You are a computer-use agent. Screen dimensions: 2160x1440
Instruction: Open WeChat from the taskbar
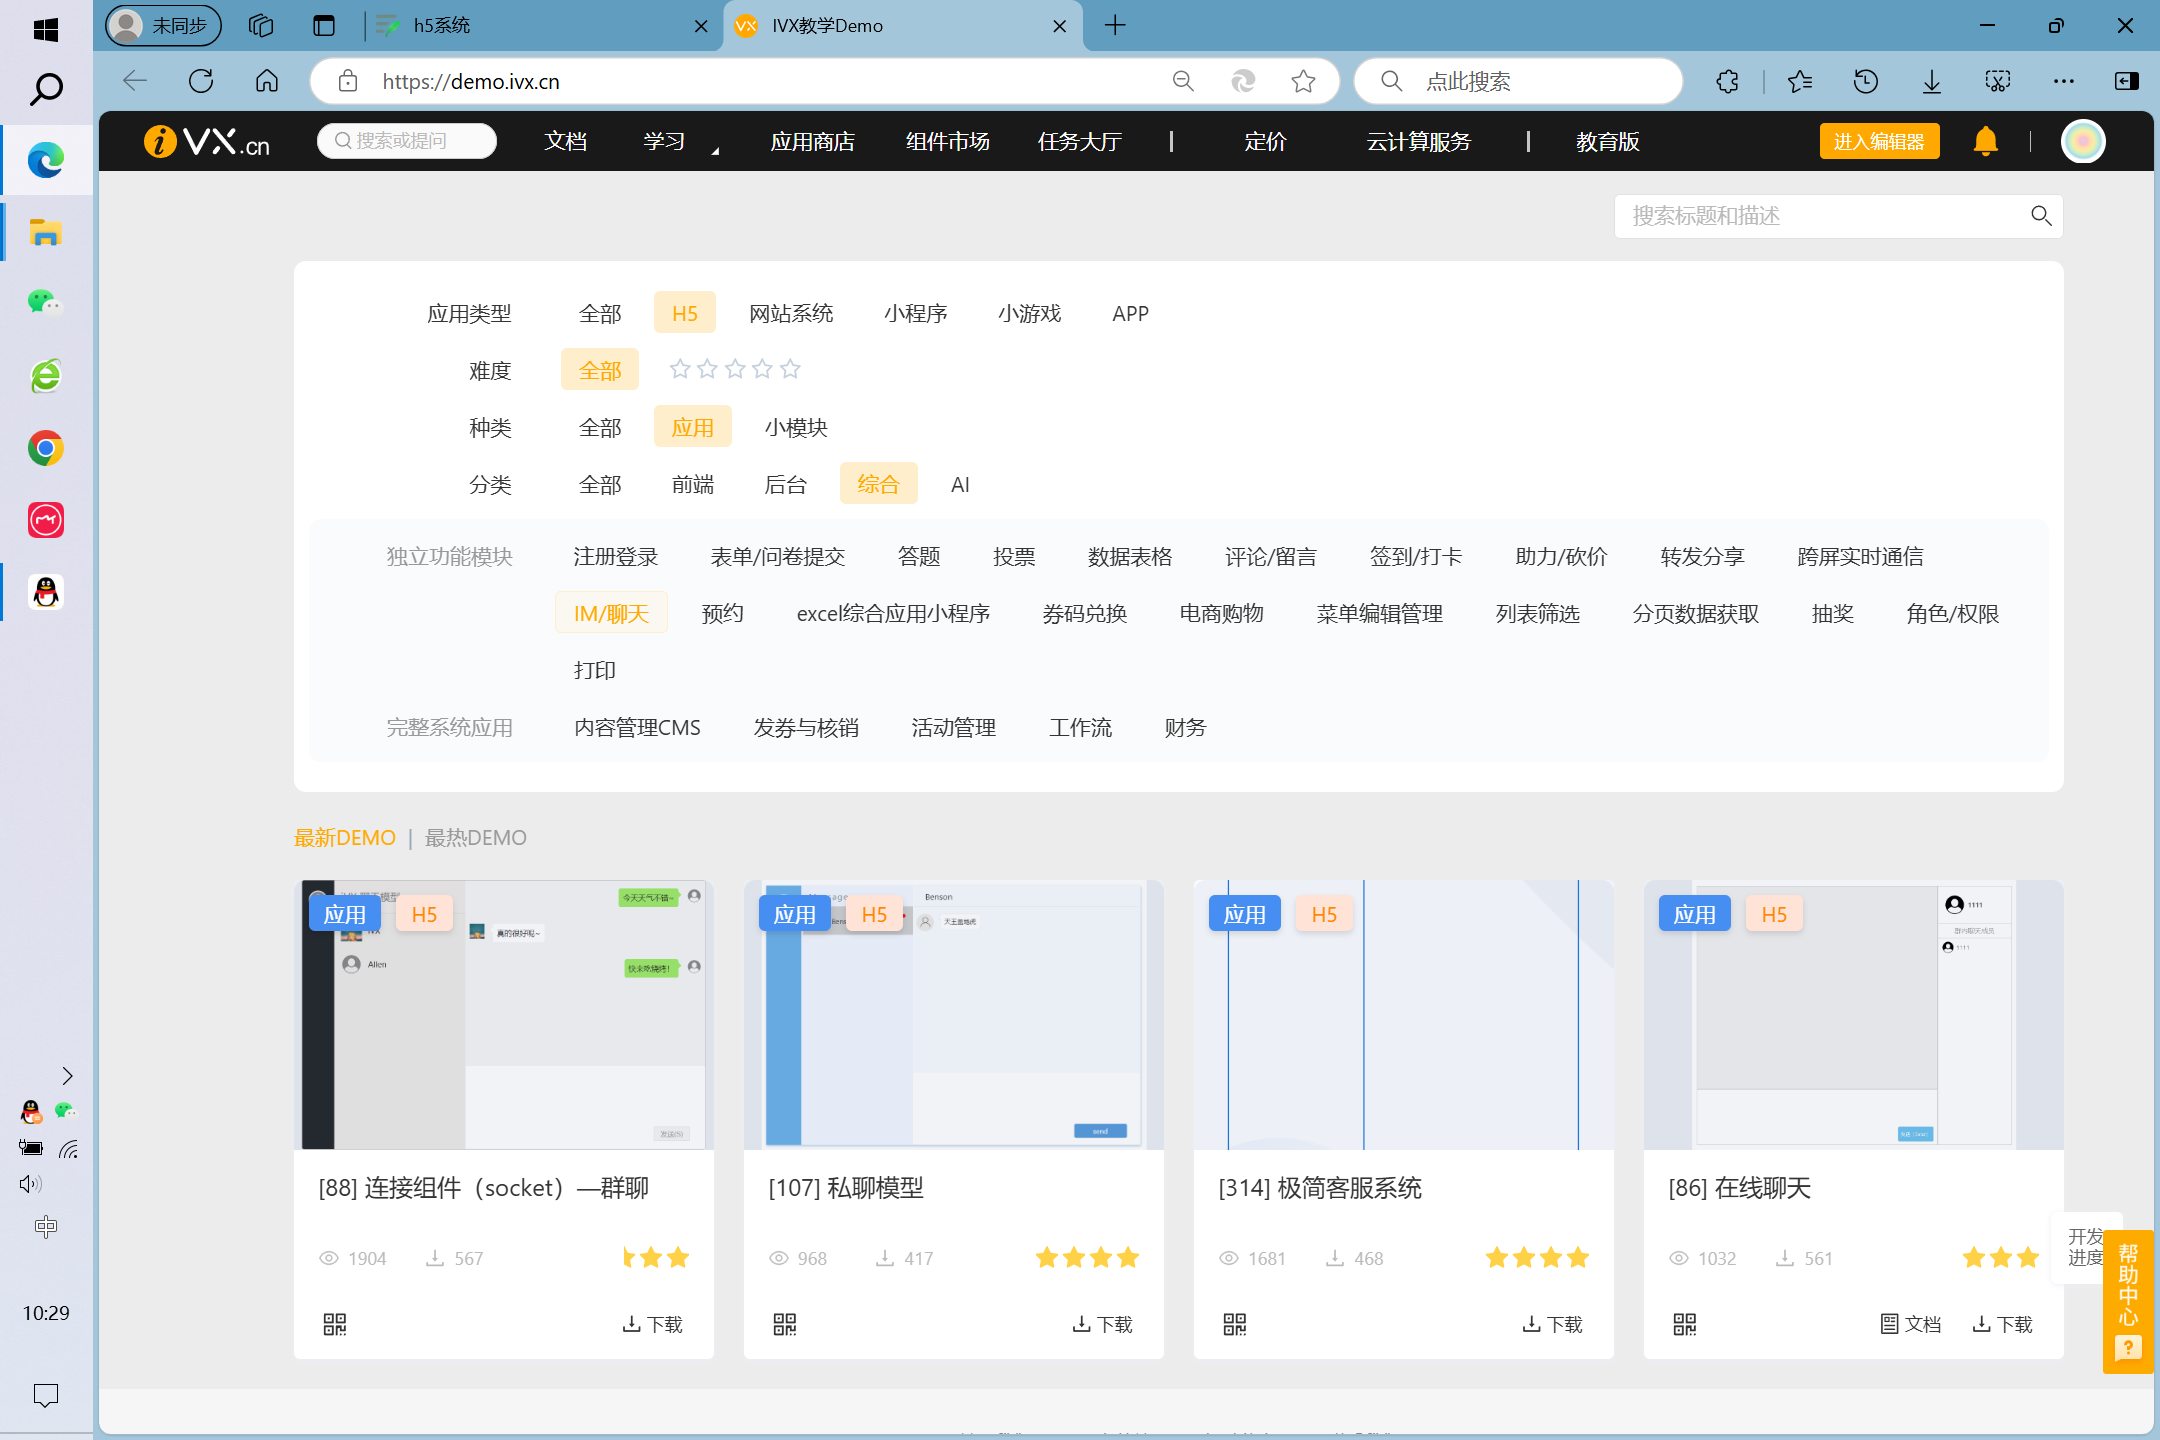tap(45, 302)
